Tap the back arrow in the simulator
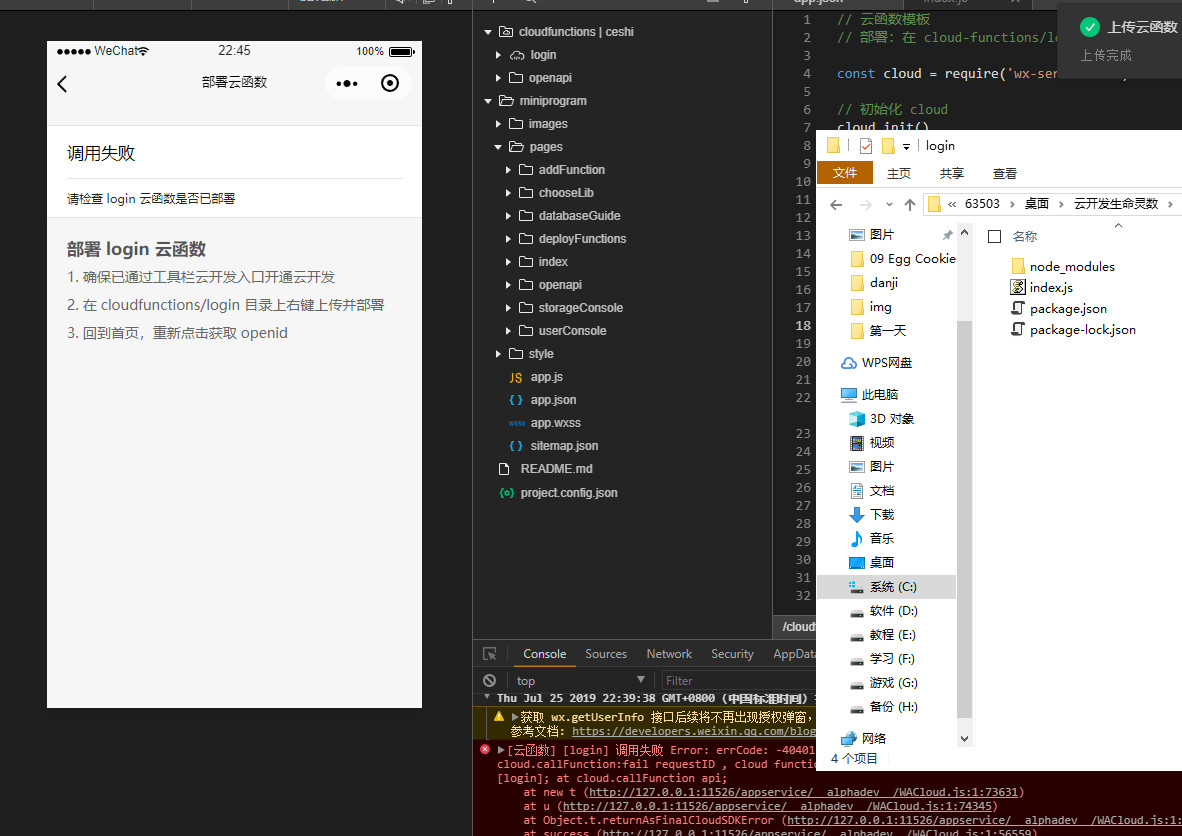 [x=62, y=84]
